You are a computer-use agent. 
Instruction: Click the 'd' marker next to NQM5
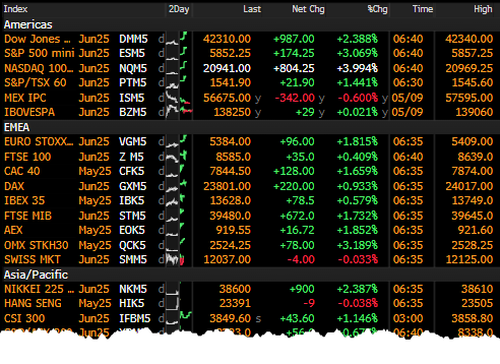point(161,68)
